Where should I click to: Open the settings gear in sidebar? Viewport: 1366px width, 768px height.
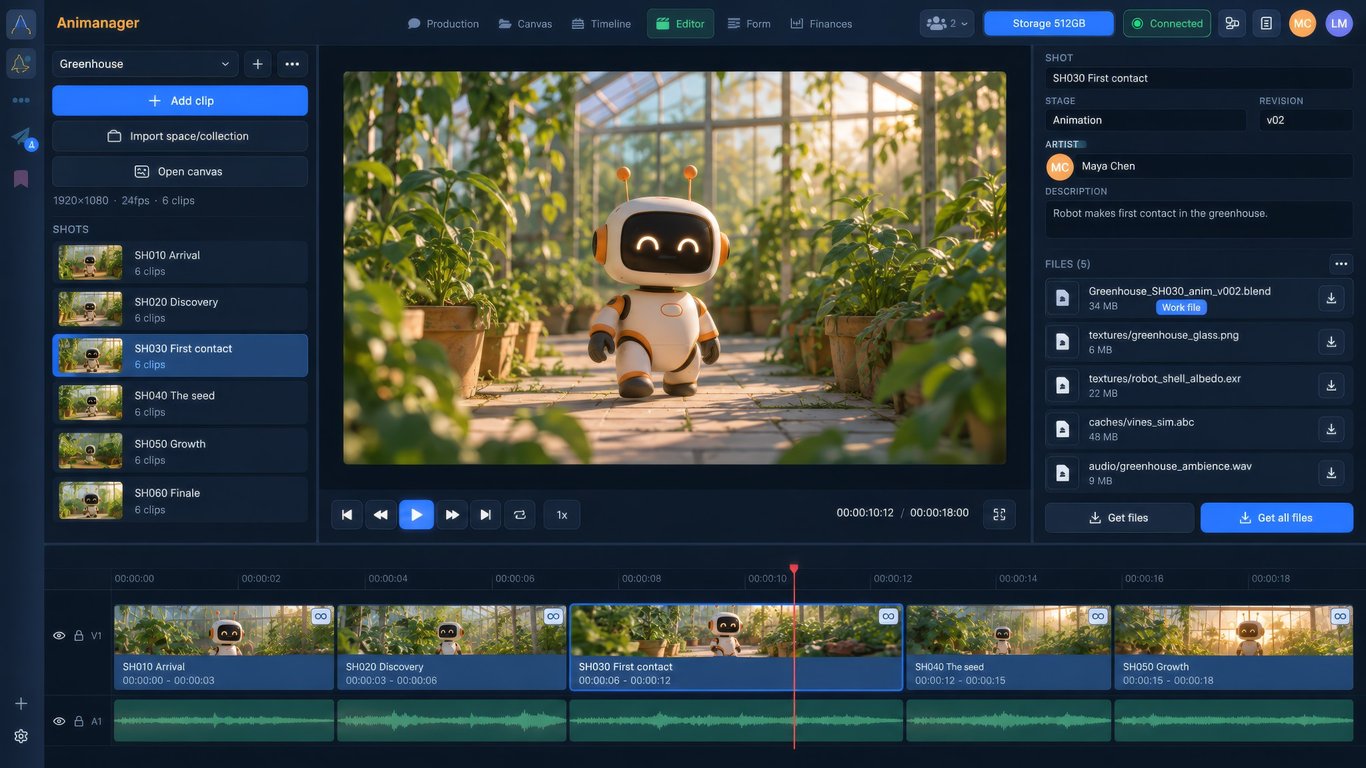[21, 736]
